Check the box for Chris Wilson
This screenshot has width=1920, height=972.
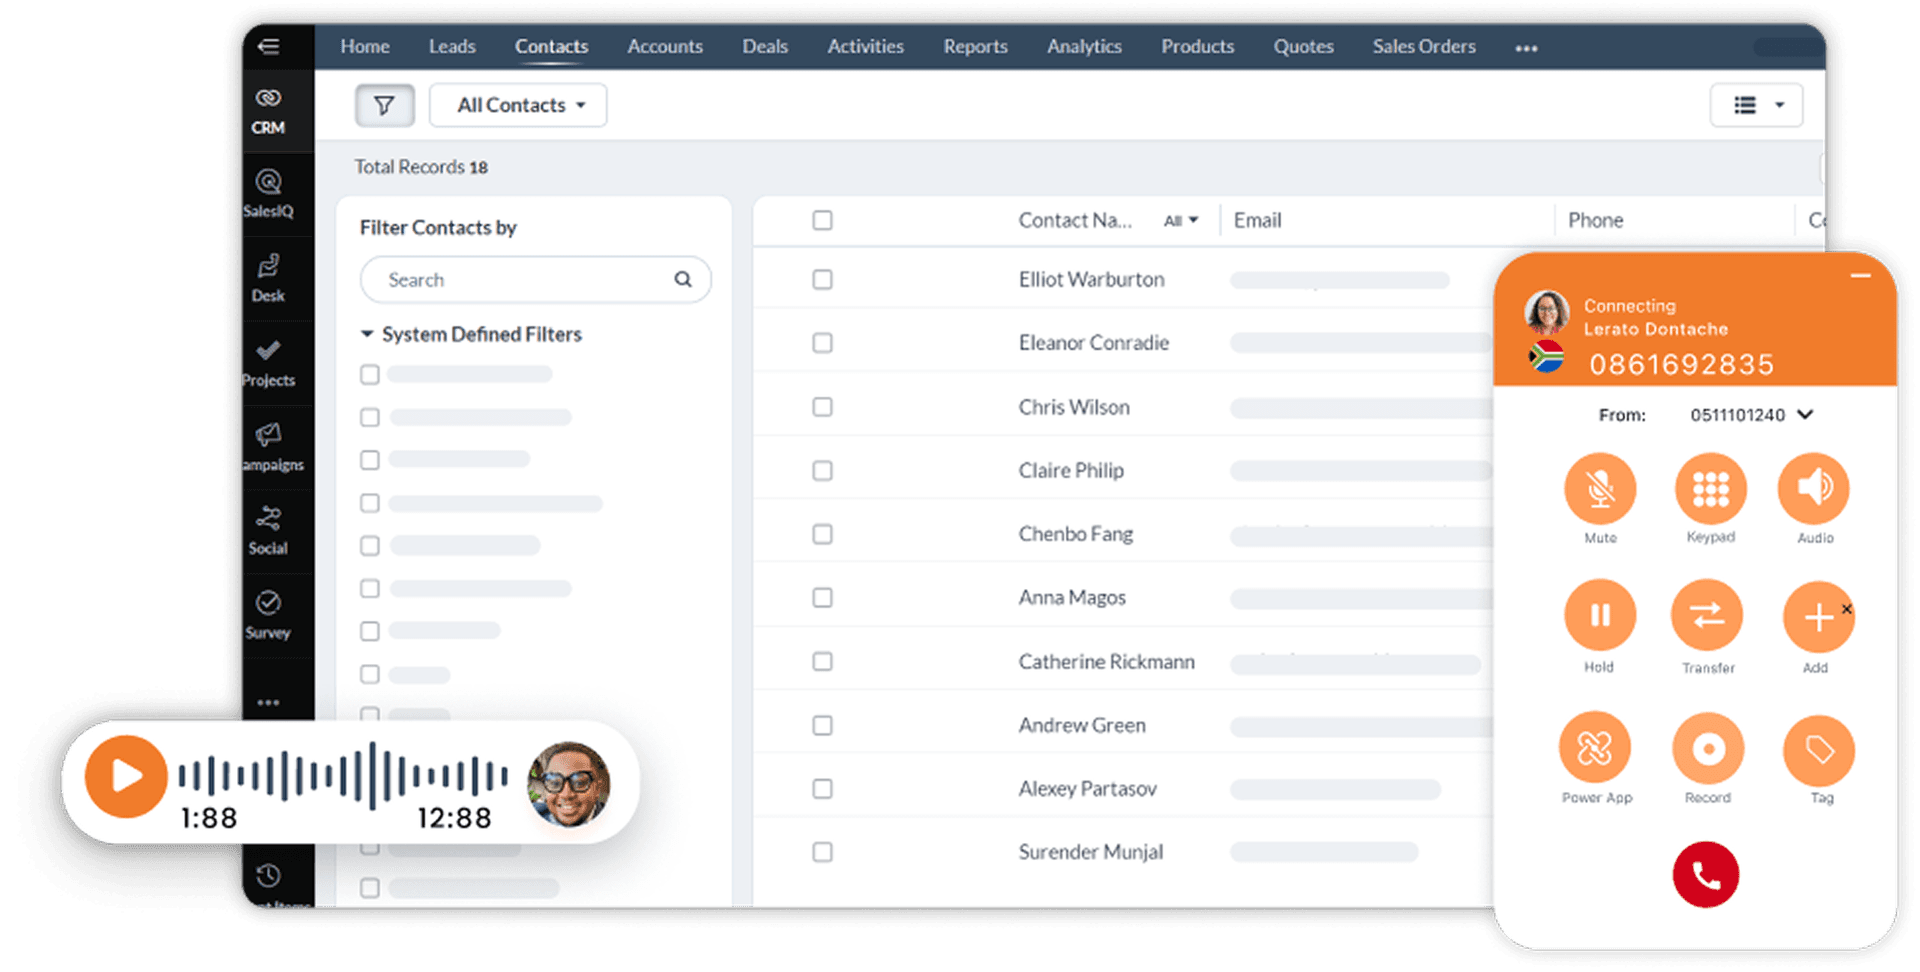tap(822, 407)
